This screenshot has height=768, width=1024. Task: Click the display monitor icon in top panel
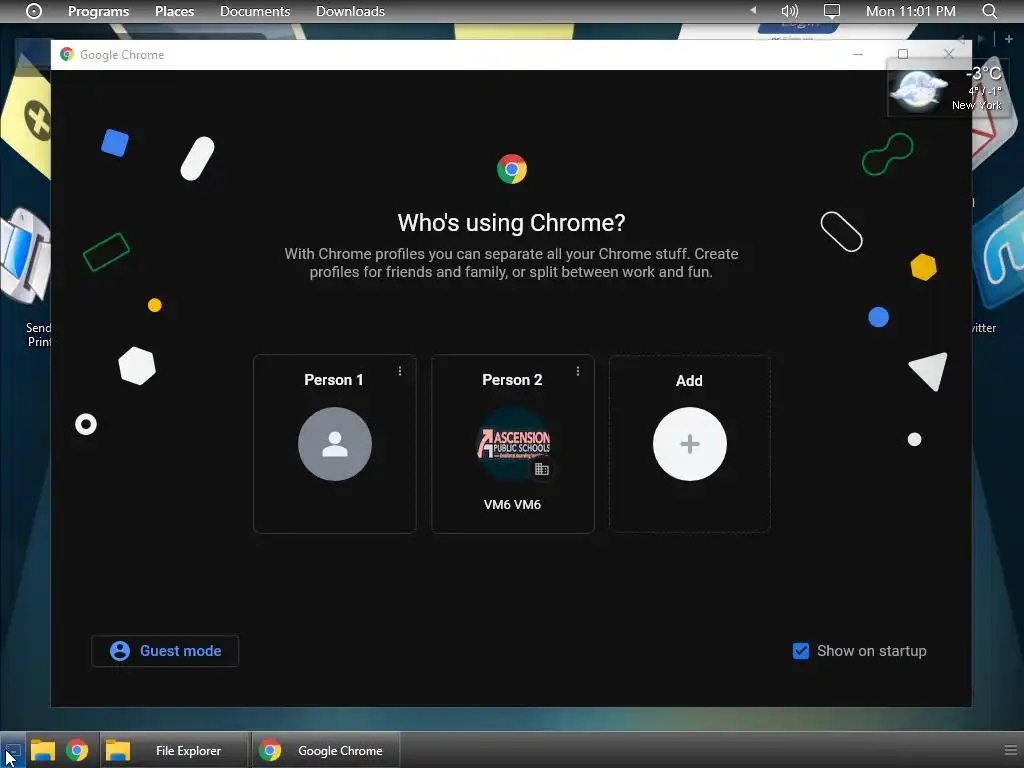tap(831, 11)
